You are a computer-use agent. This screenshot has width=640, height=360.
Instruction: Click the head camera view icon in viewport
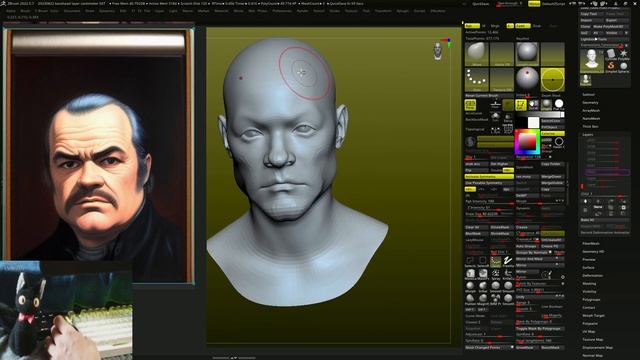coord(438,52)
